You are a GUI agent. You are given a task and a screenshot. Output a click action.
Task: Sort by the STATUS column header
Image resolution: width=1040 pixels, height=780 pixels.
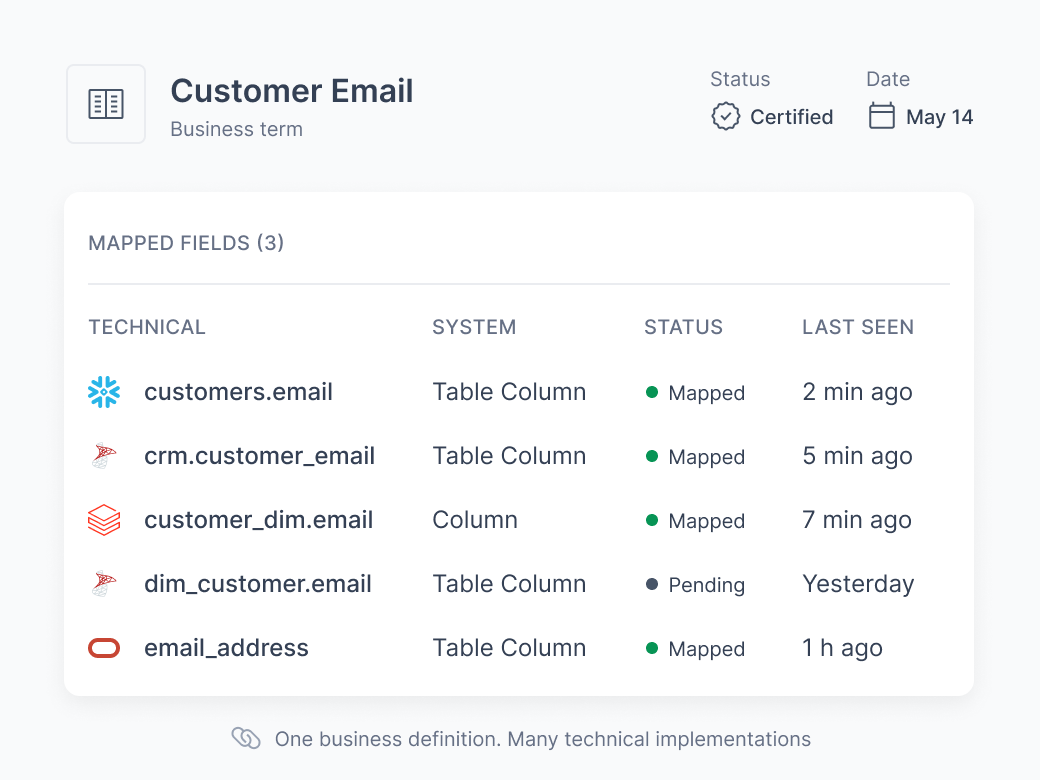coord(683,327)
